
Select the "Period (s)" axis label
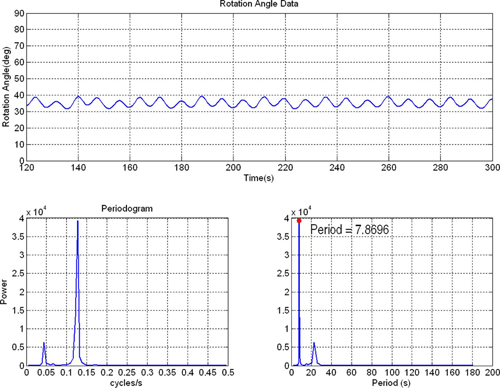391,383
